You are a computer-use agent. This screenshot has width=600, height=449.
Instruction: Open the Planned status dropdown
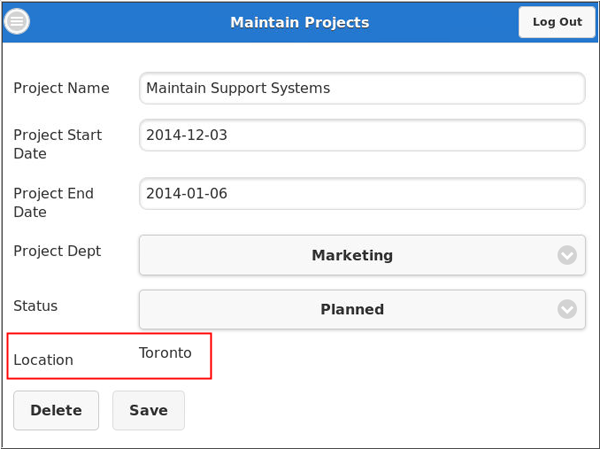pos(352,309)
